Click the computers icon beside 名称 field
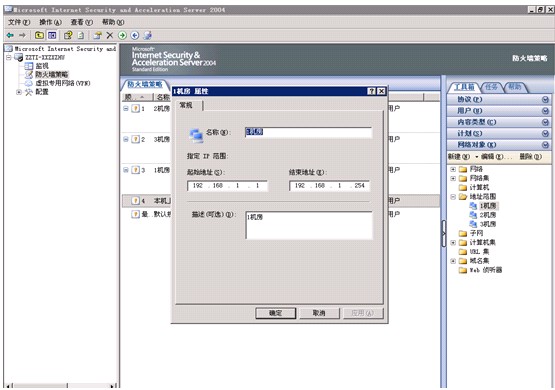555x390 pixels. click(196, 135)
